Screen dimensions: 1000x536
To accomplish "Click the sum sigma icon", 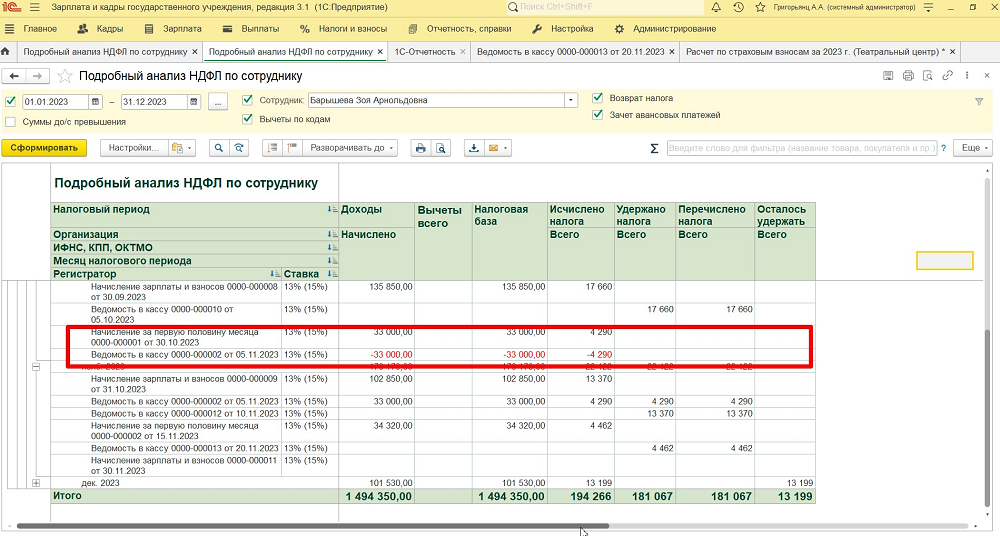I will (654, 148).
